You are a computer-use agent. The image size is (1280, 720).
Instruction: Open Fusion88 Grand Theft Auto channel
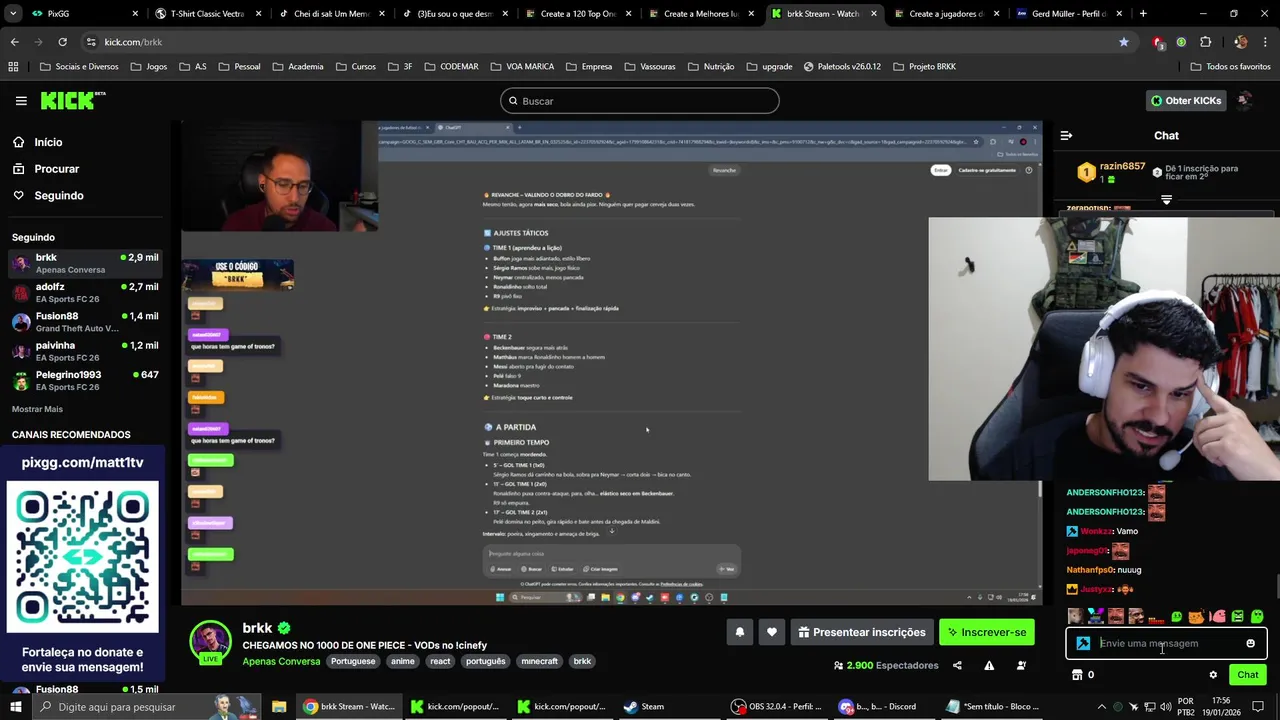[x=85, y=322]
